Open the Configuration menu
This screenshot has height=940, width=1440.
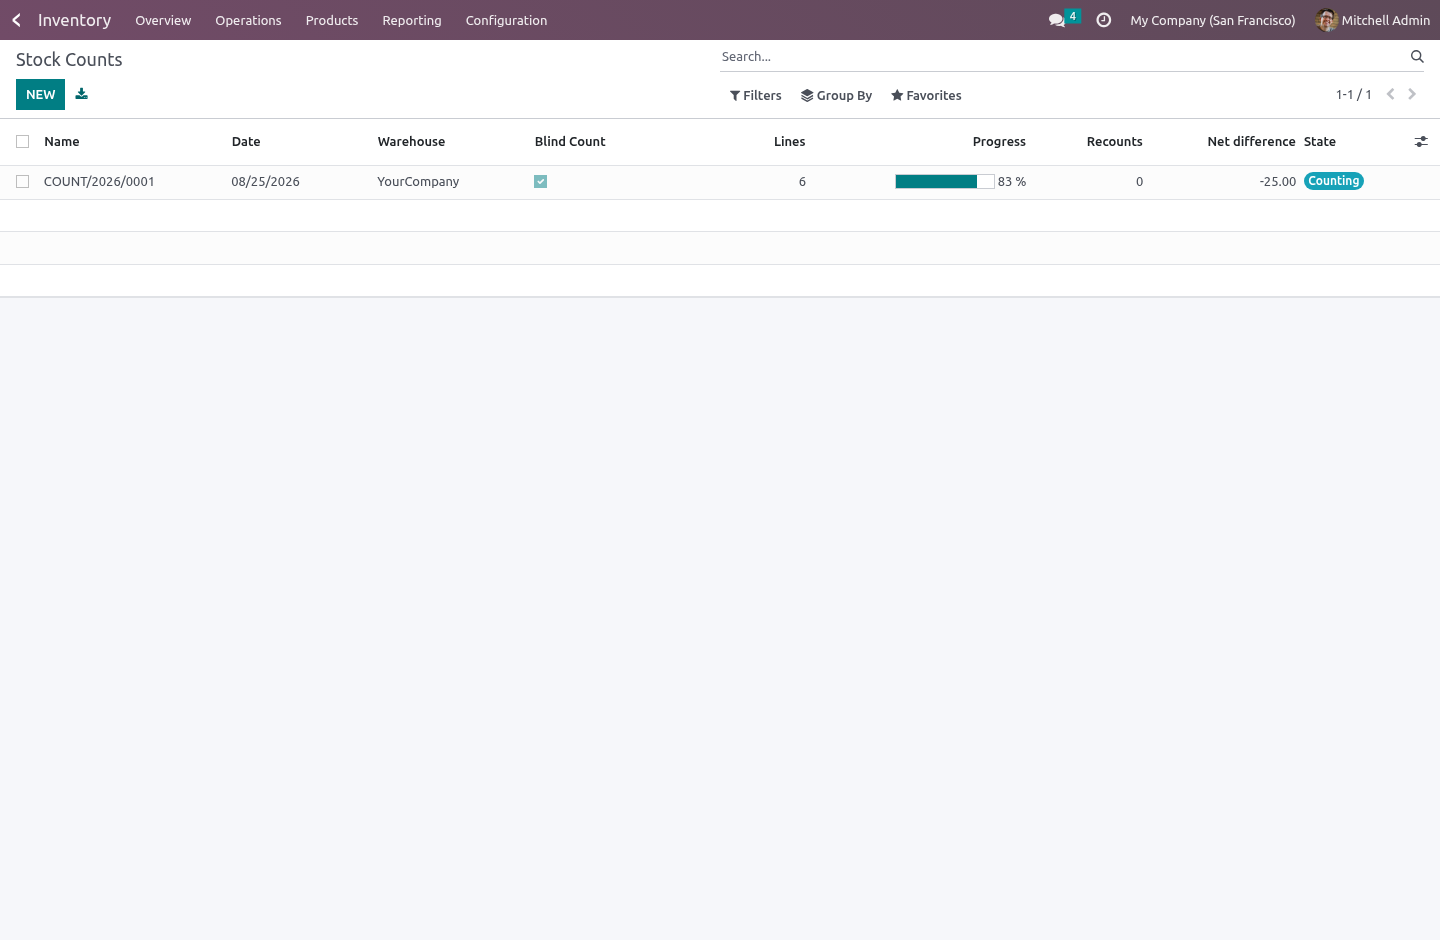(506, 20)
